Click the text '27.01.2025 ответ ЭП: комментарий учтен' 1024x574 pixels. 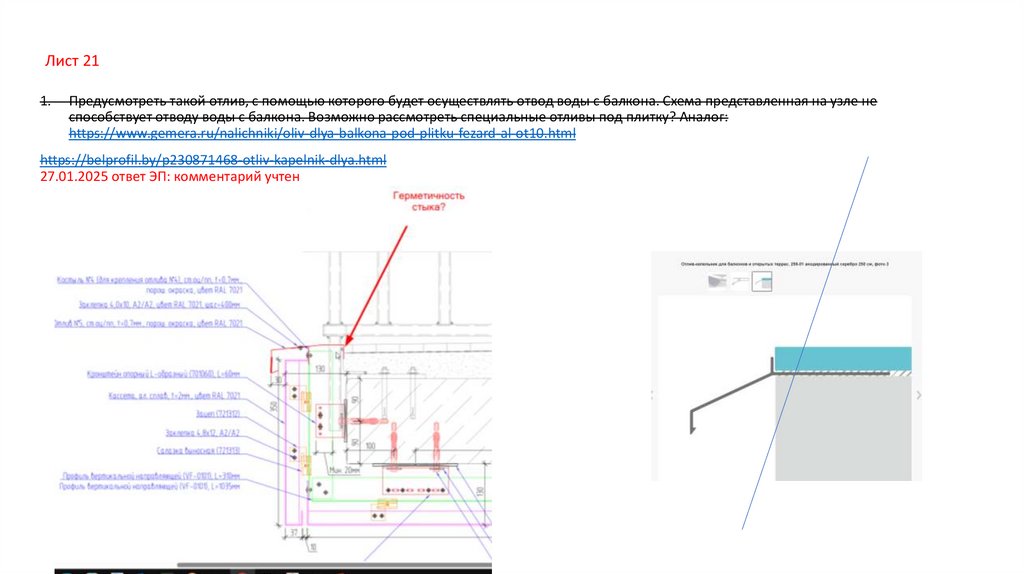(170, 176)
